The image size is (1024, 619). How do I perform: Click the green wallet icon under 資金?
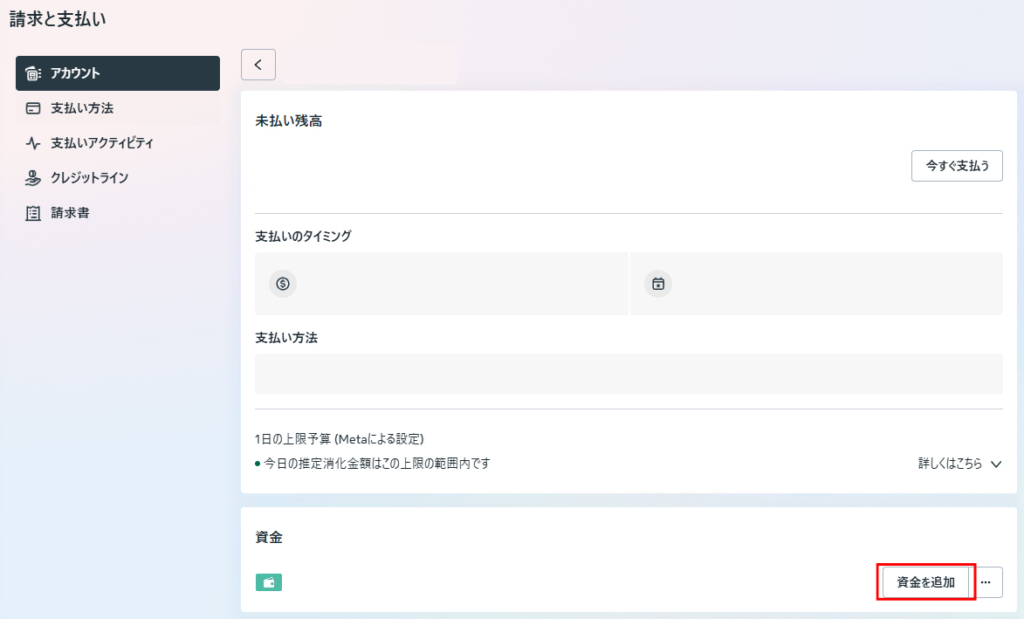pos(269,582)
